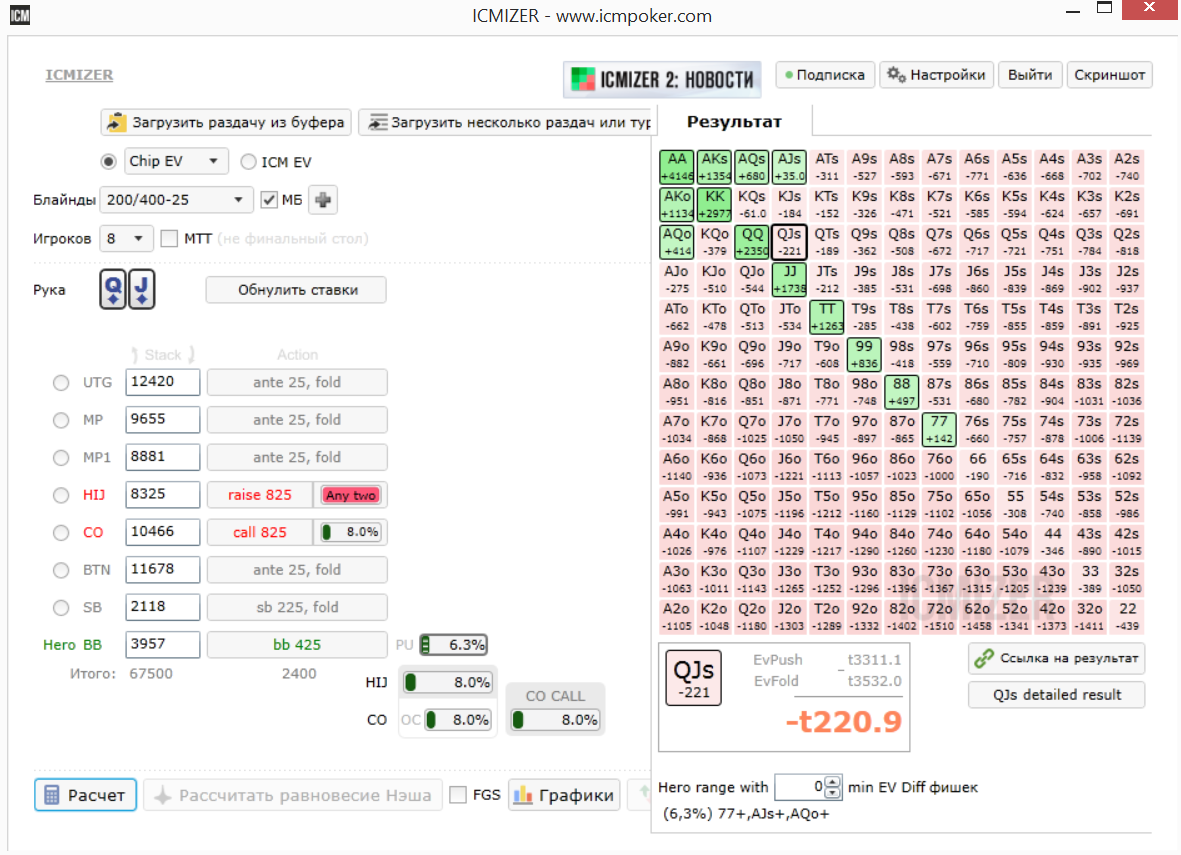Open the ICMIZER link
Image resolution: width=1181 pixels, height=855 pixels.
click(79, 75)
